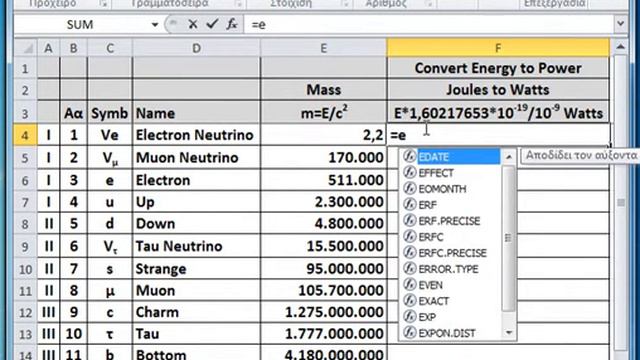Select ERFC function suggestion
Viewport: 640px width, 360px height.
(450, 237)
